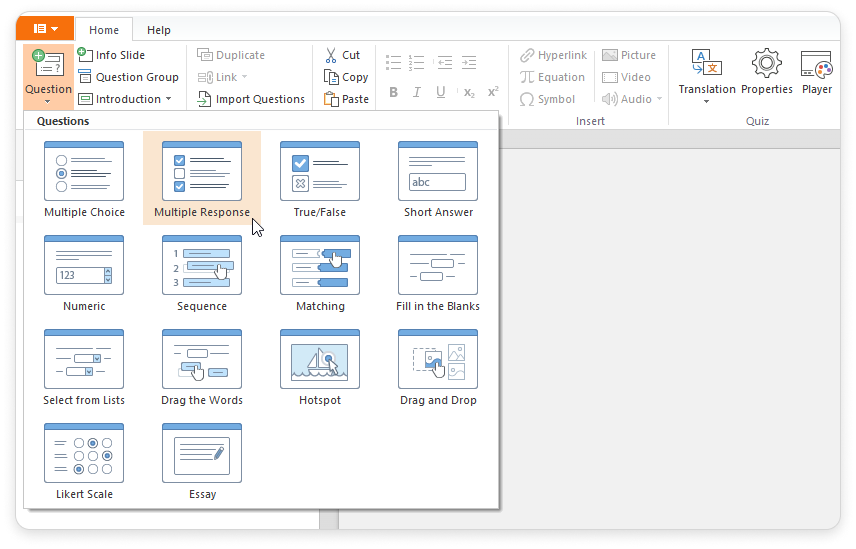This screenshot has width=856, height=549.
Task: Choose the Hotspot question type
Action: click(319, 367)
